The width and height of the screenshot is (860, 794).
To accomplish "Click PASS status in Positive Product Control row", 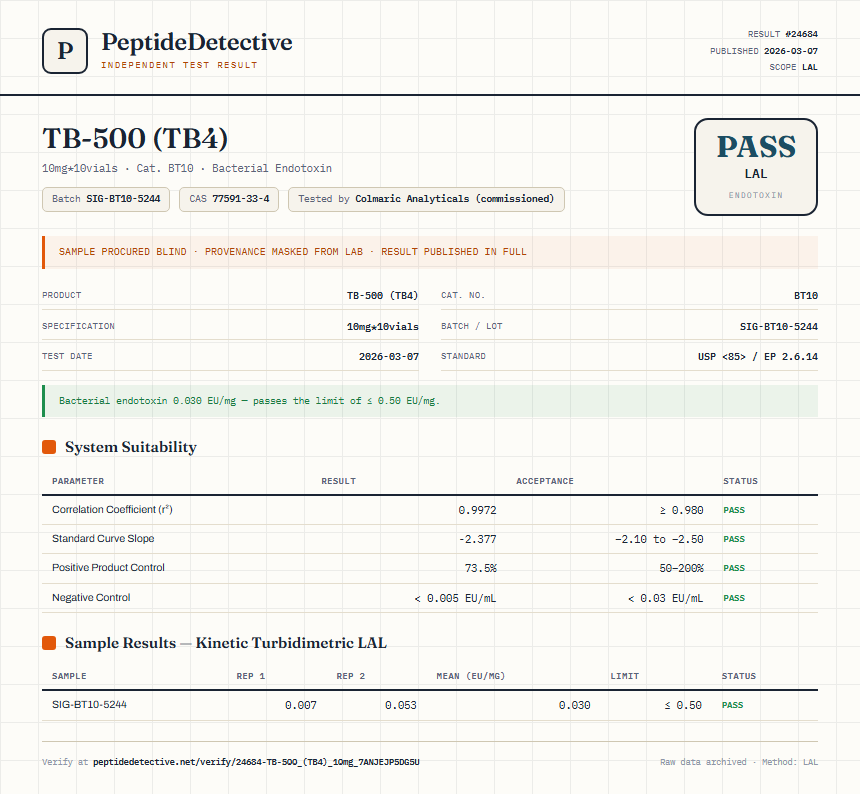I will point(734,569).
